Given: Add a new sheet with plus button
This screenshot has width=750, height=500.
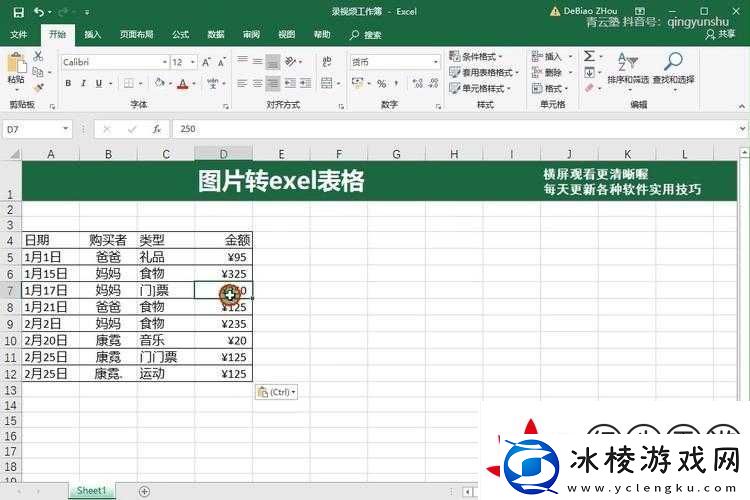Looking at the screenshot, I should click(x=144, y=491).
